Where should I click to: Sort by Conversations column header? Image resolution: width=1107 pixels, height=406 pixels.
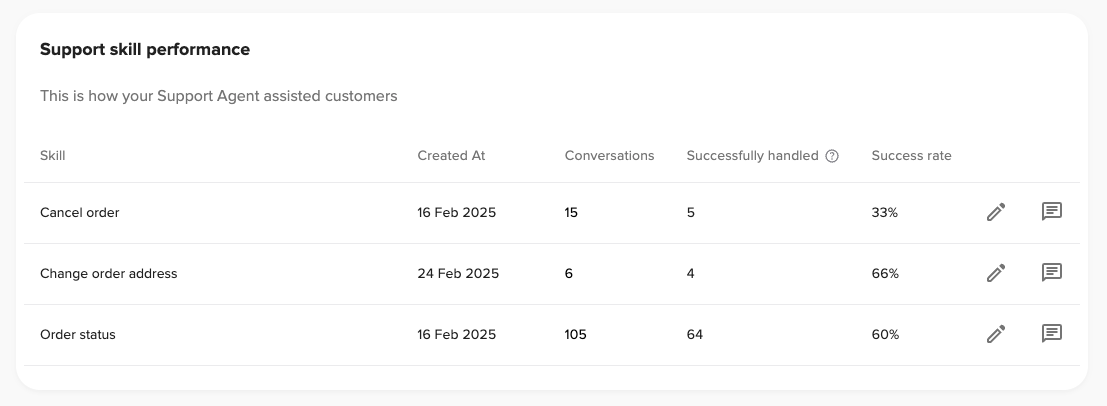pyautogui.click(x=609, y=156)
